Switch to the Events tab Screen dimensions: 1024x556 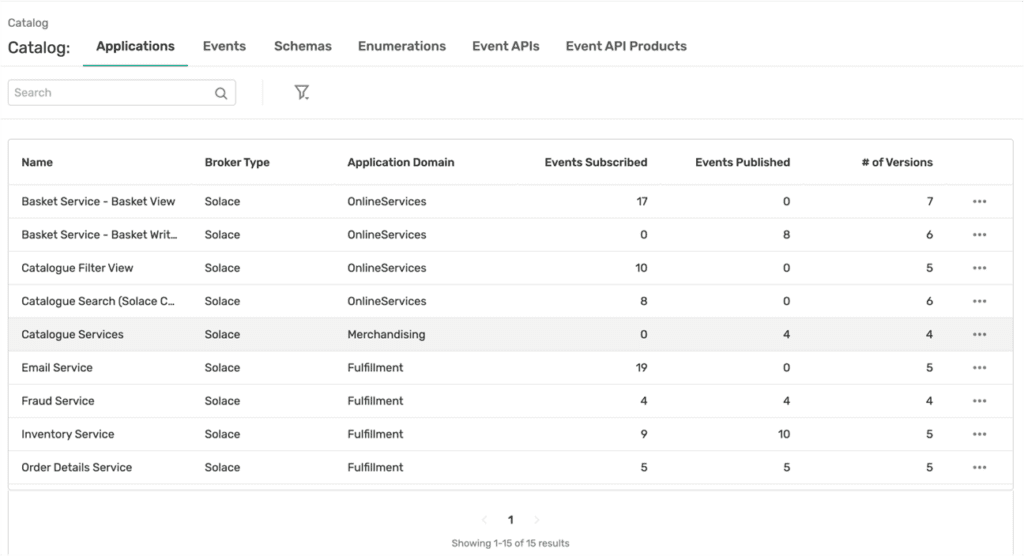click(224, 46)
